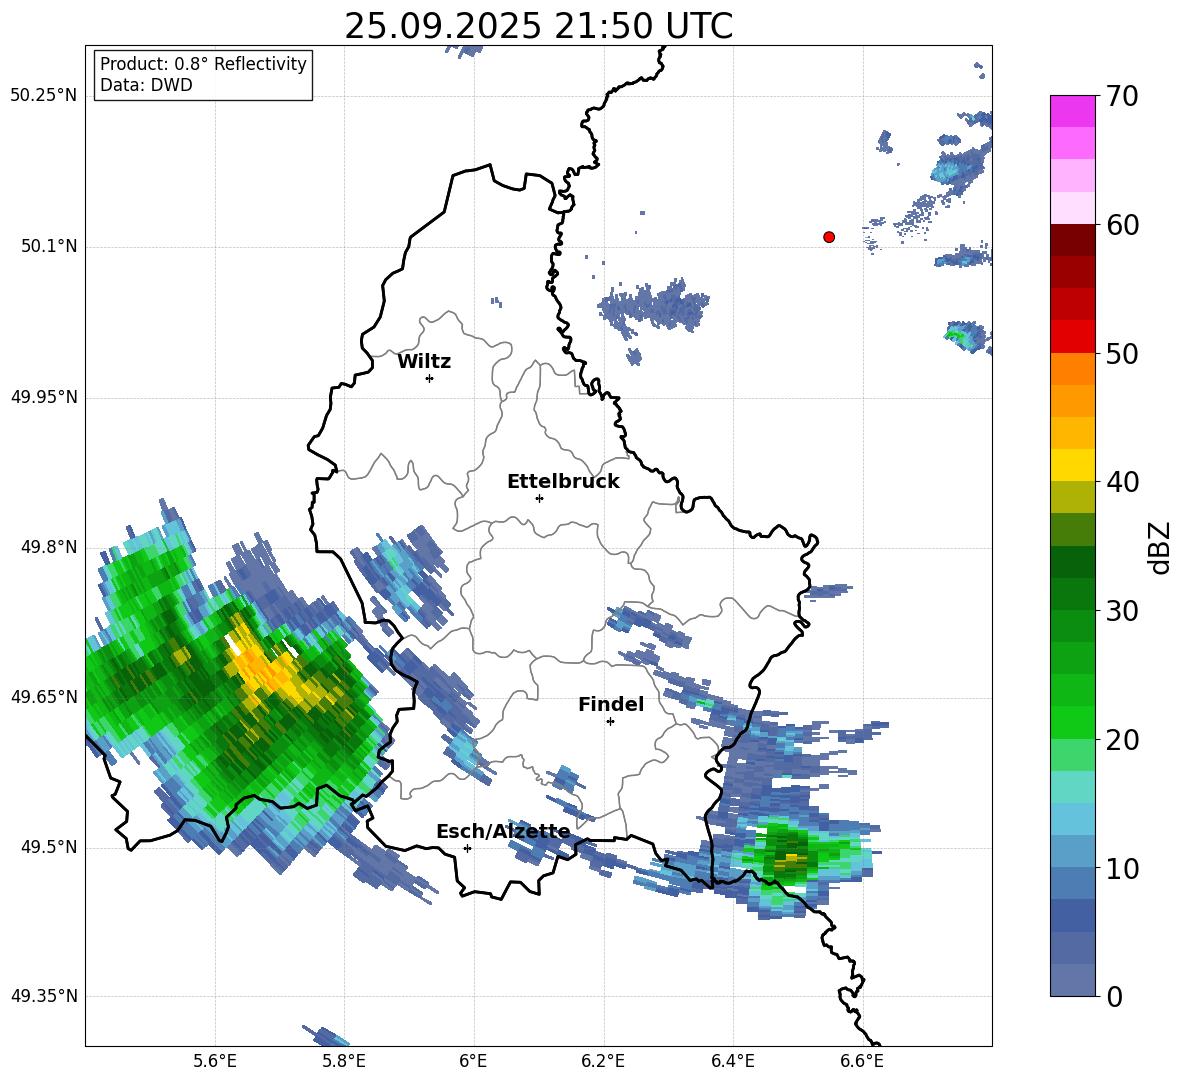Screen dimensions: 1184x1081
Task: Click the Ettelbruck station cross marker
Action: pos(539,498)
